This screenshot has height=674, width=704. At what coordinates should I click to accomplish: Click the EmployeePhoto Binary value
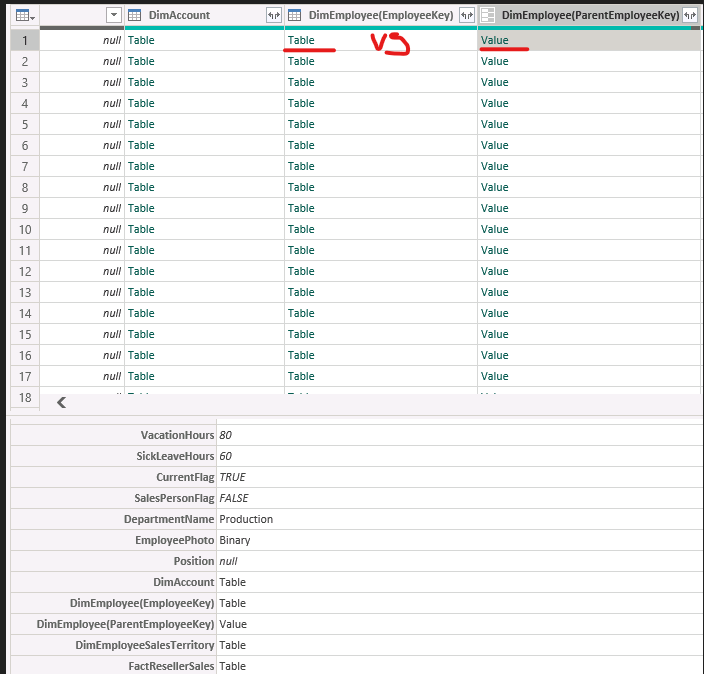[x=235, y=540]
